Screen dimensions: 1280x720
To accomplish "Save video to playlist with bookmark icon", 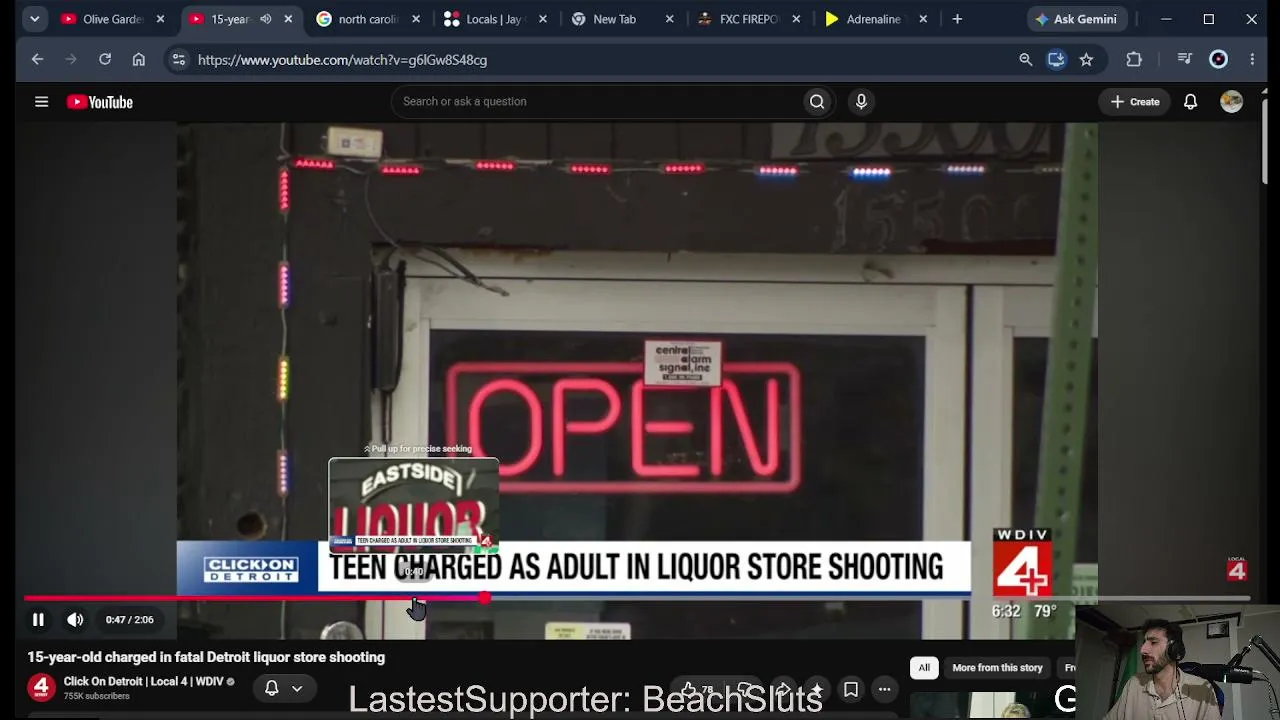I will (851, 689).
